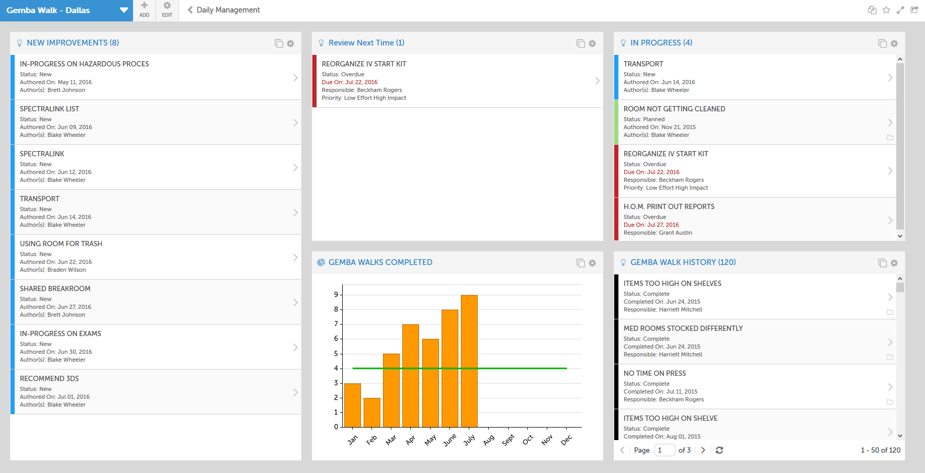Click the Review Next Time (1) title

pos(366,43)
